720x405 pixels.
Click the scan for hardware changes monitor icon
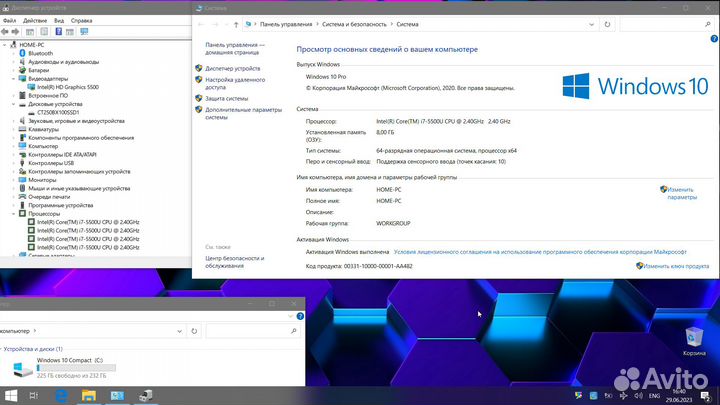coord(84,32)
